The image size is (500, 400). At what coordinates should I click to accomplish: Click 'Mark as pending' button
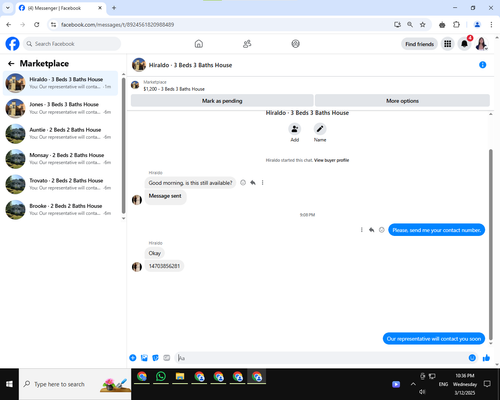click(x=222, y=101)
